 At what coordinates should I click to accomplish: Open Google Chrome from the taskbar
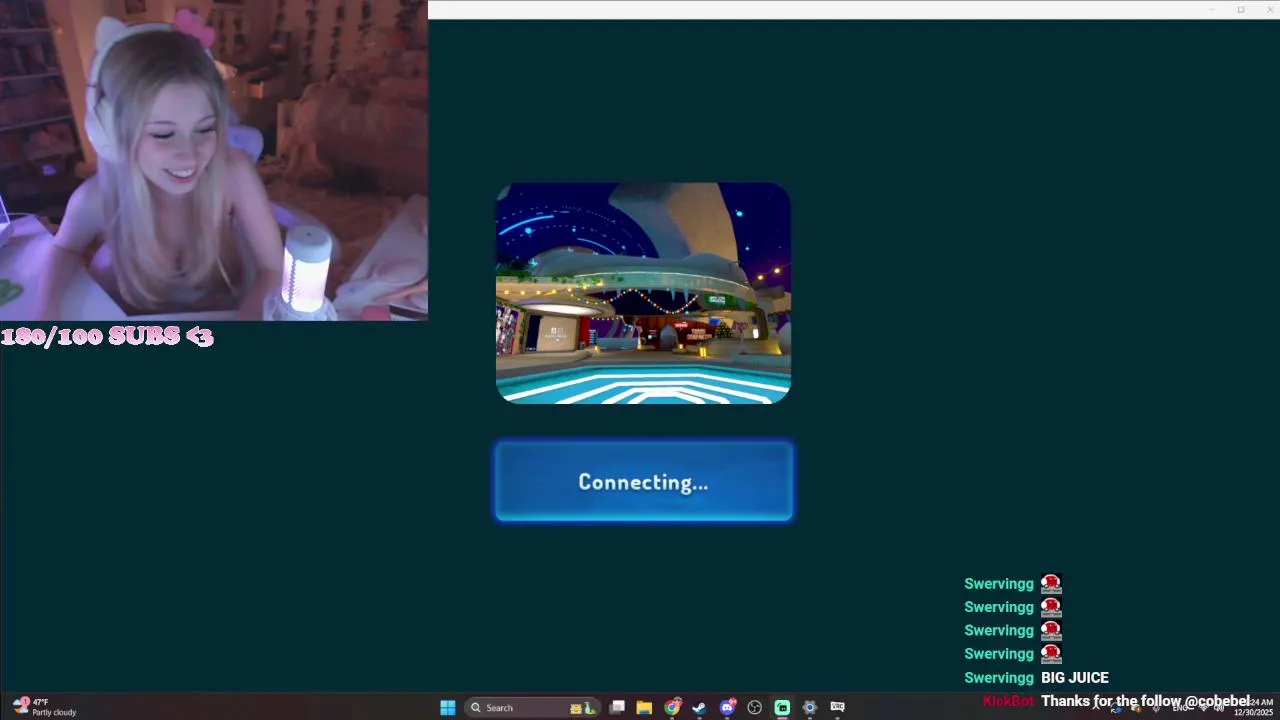[x=672, y=708]
